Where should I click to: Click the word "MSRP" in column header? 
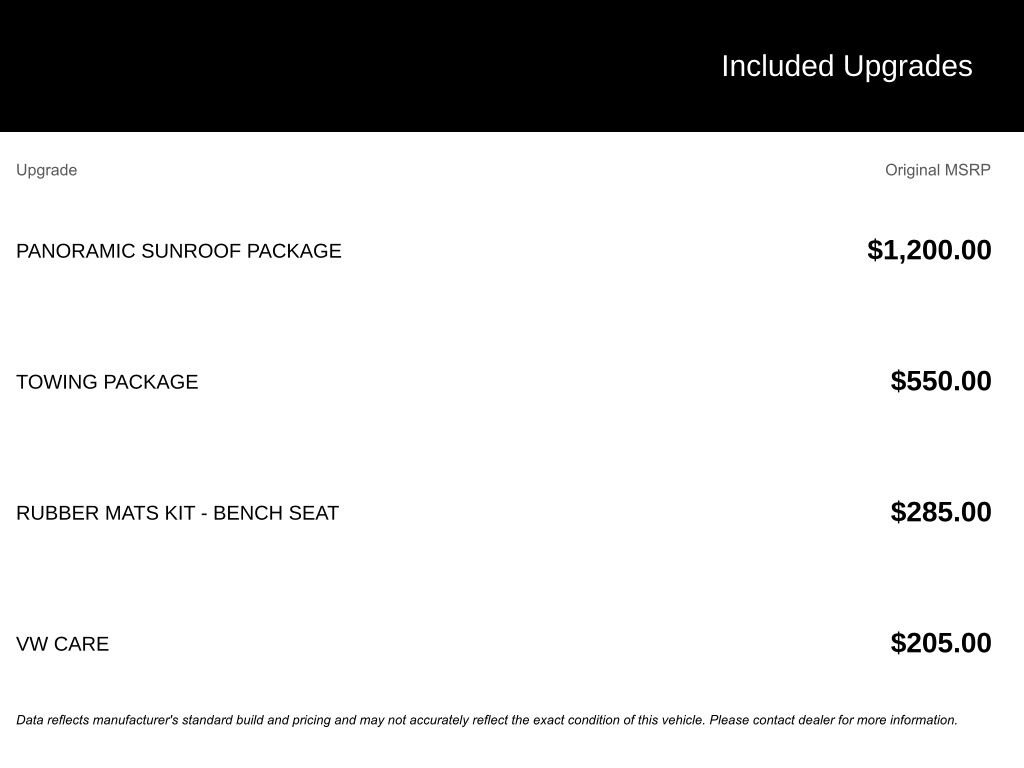point(966,170)
